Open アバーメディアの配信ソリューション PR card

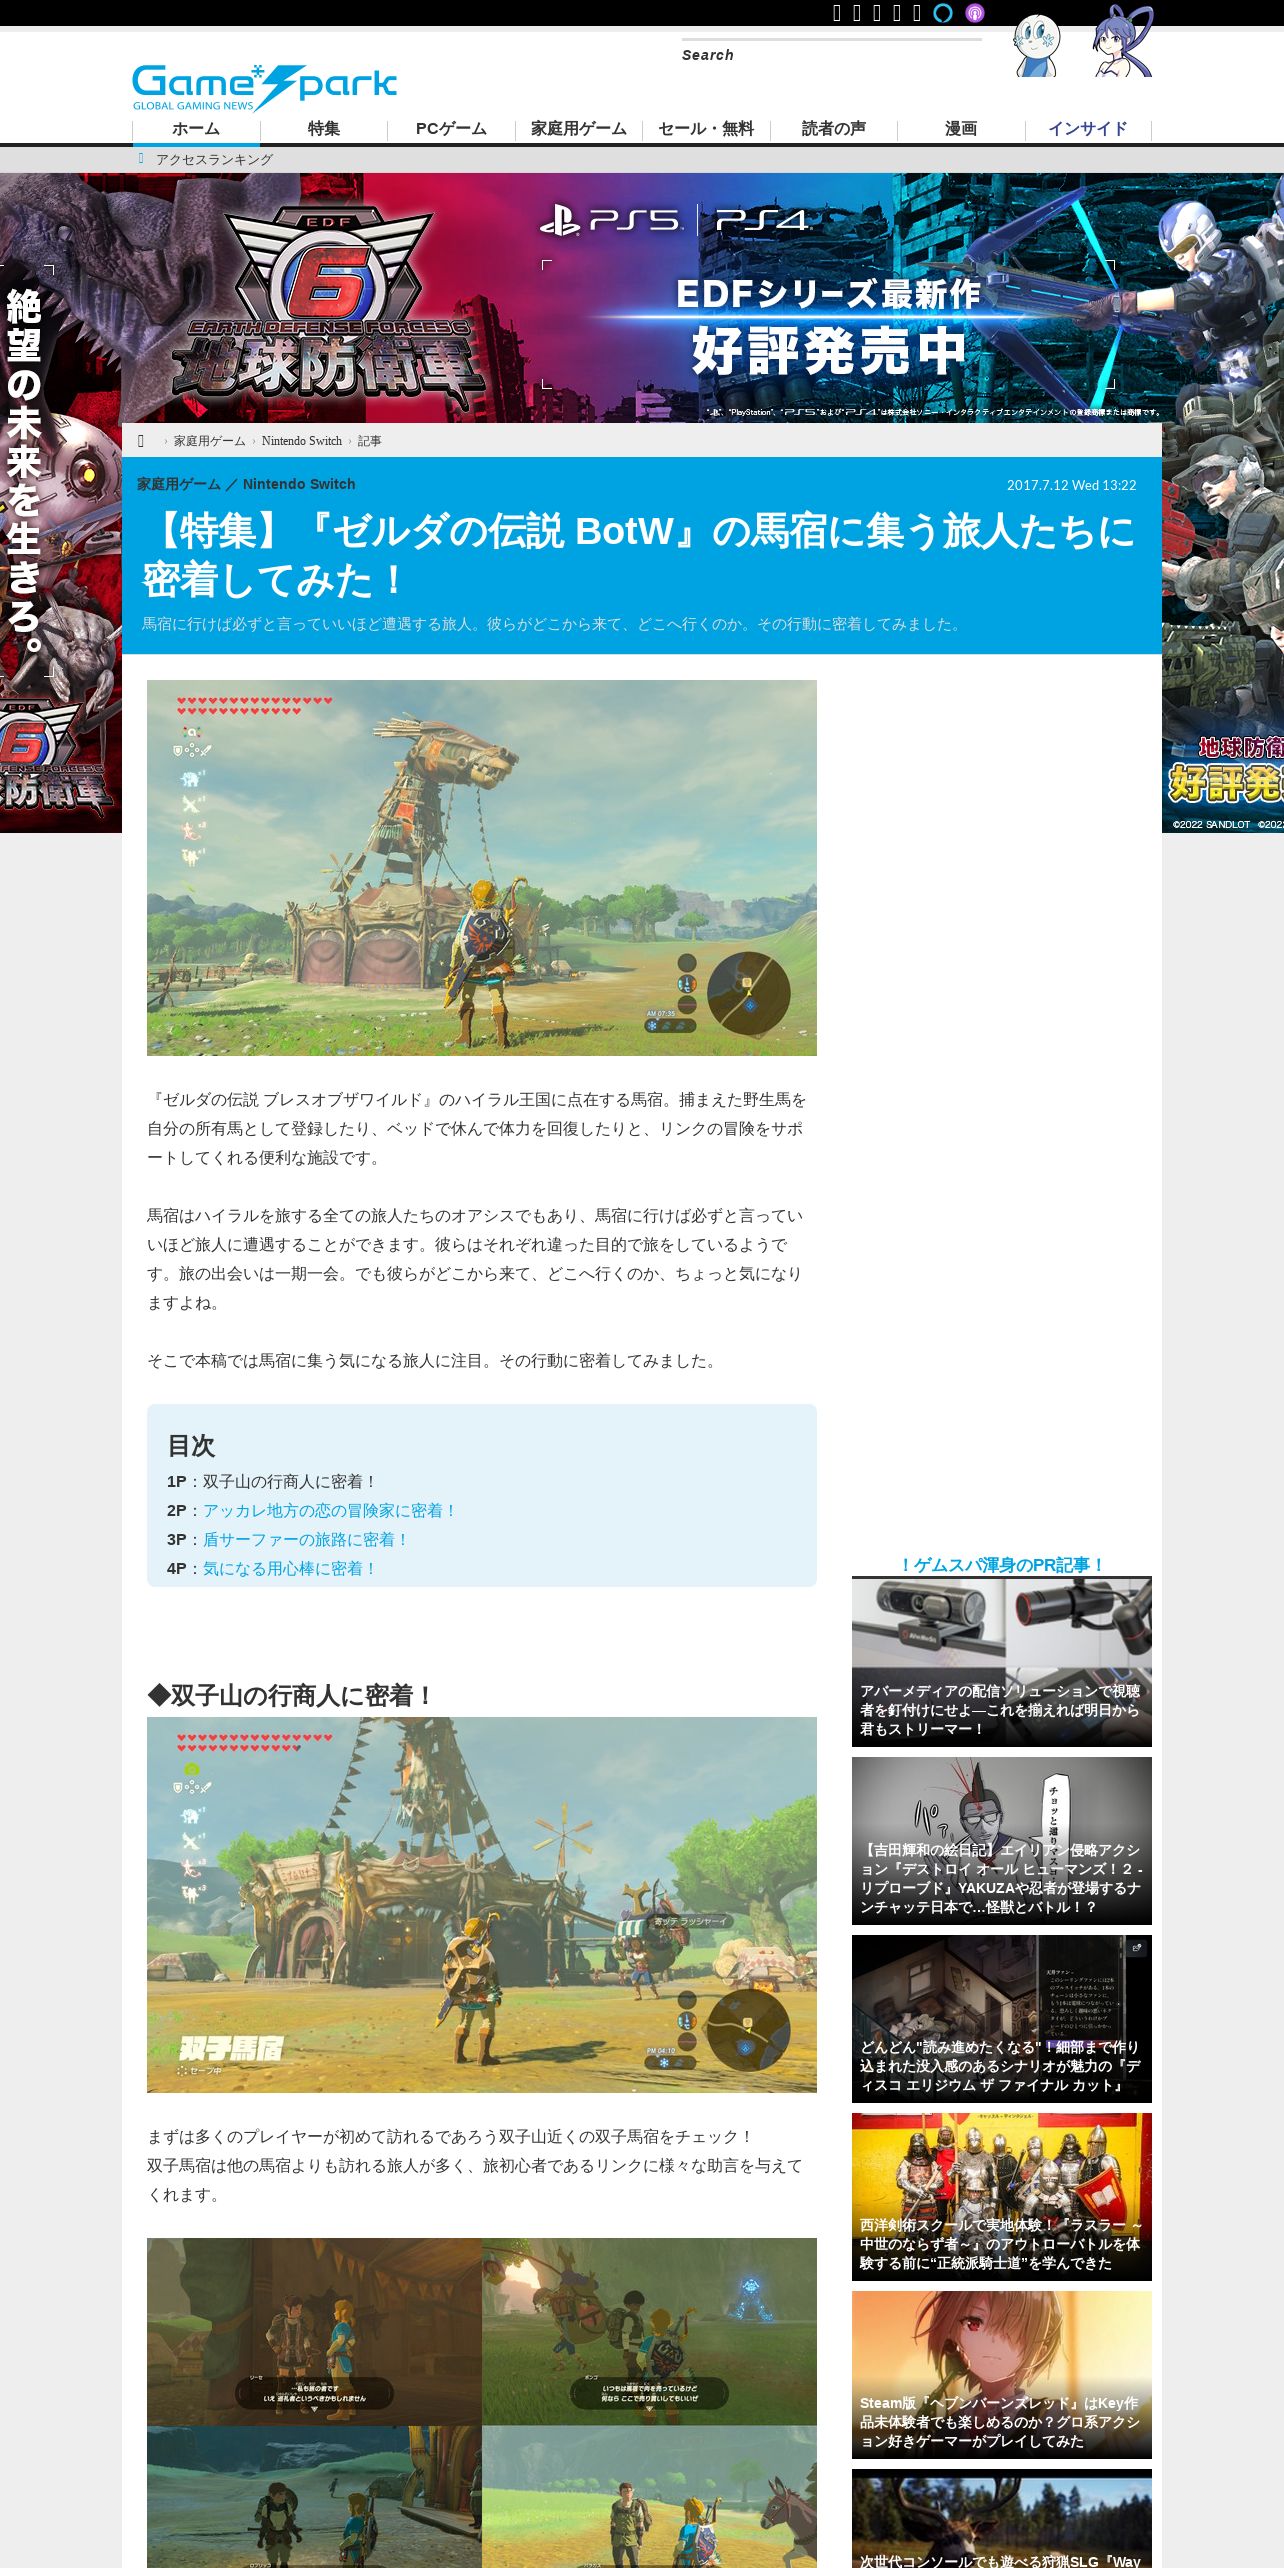pyautogui.click(x=1002, y=1662)
